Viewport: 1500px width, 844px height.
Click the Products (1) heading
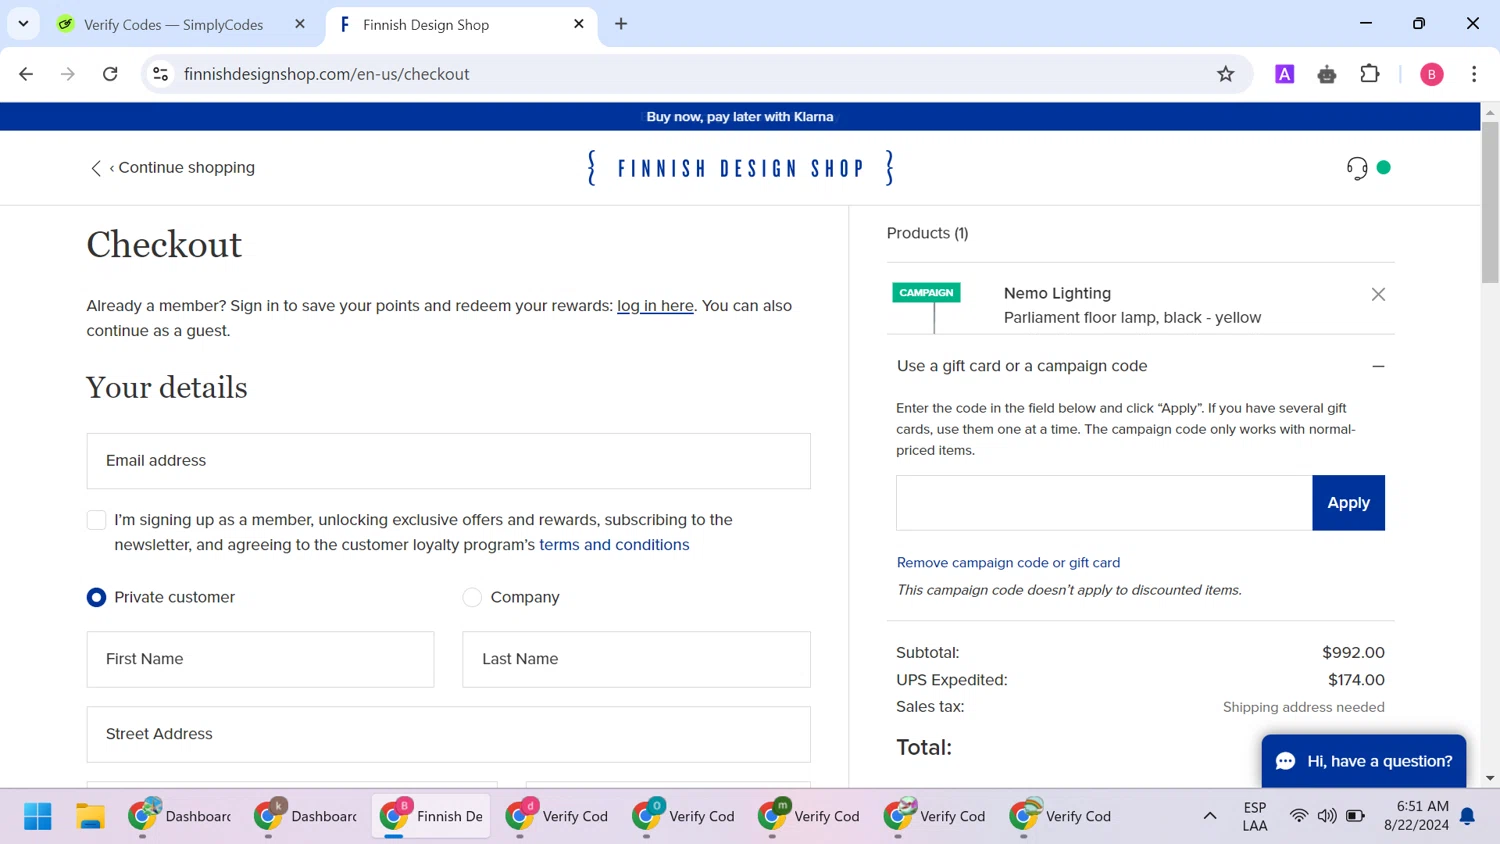pyautogui.click(x=927, y=233)
